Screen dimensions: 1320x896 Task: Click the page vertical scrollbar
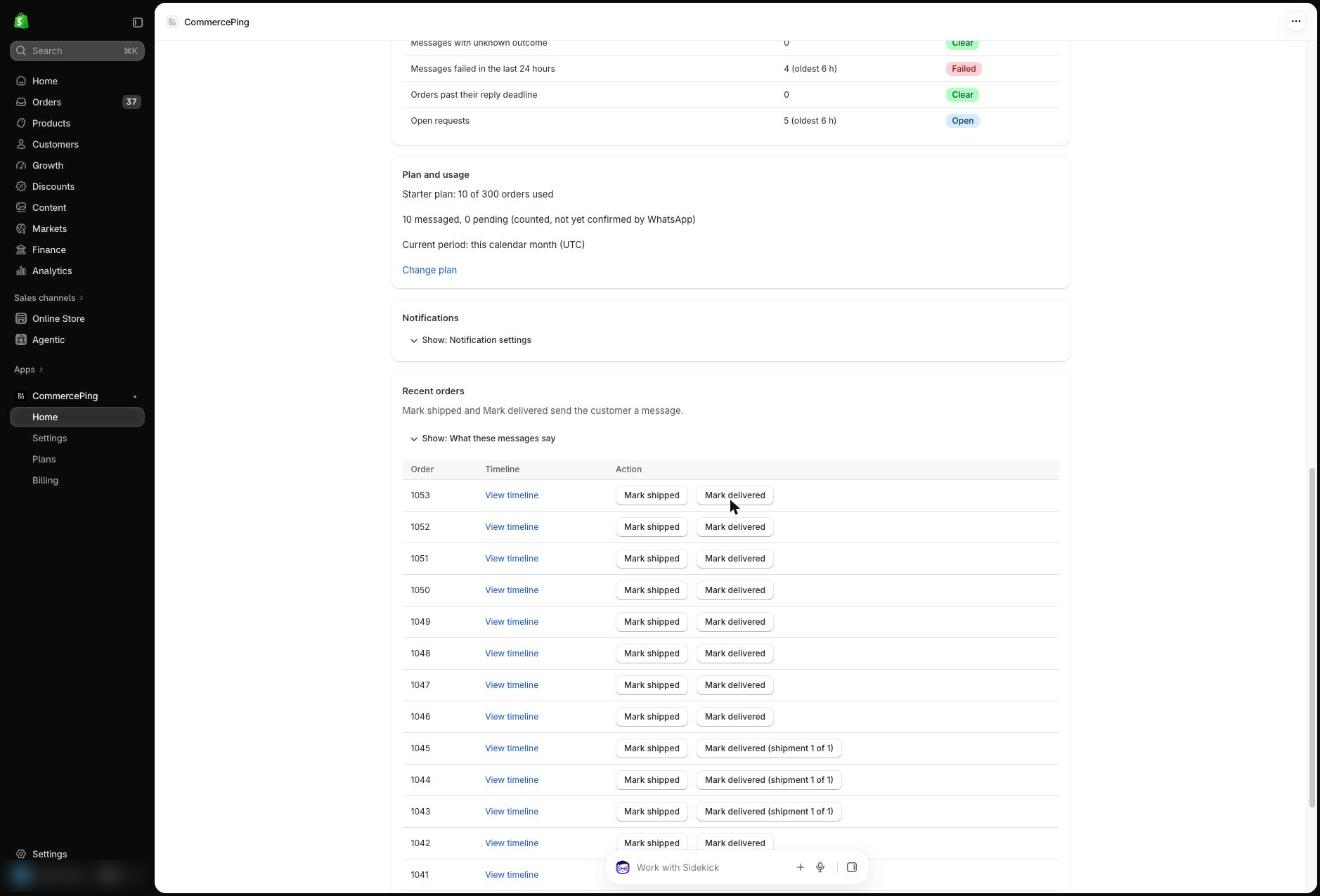tap(1313, 638)
